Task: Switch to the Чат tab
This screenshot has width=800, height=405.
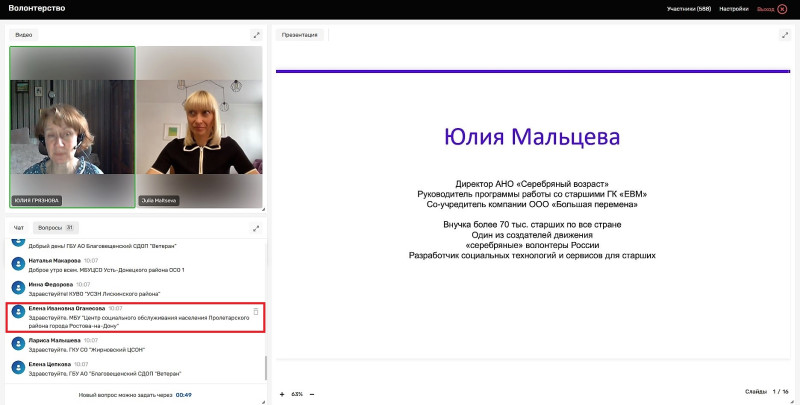Action: tap(19, 228)
